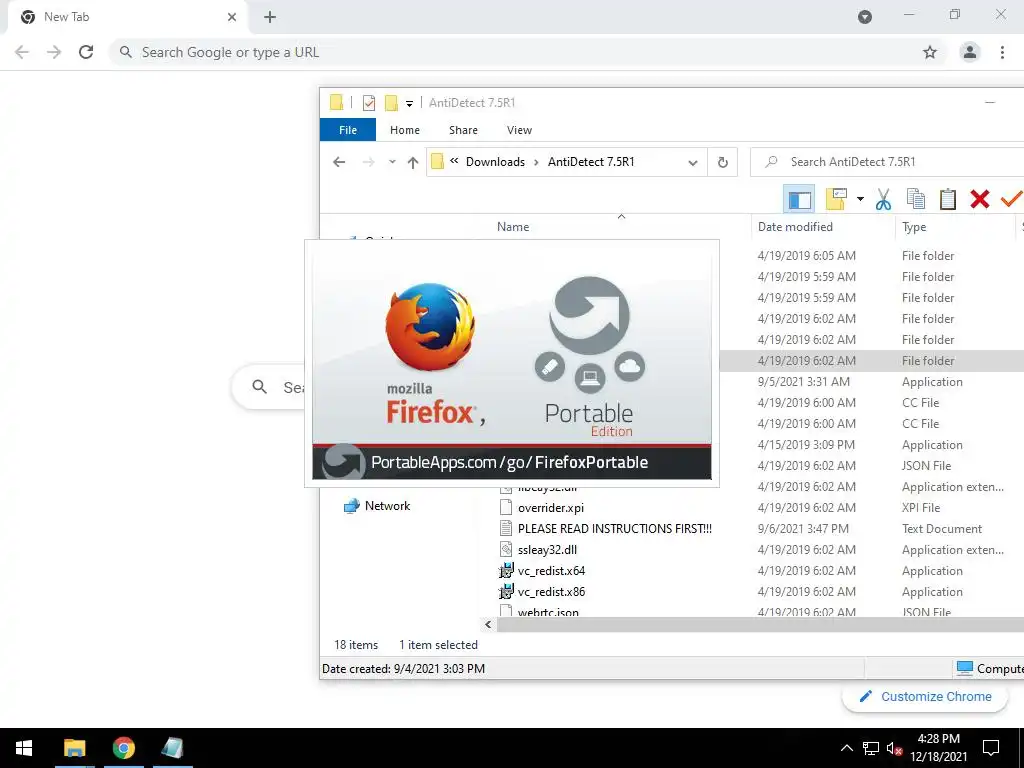Image resolution: width=1024 pixels, height=768 pixels.
Task: Open the Windows Start menu
Action: (x=24, y=748)
